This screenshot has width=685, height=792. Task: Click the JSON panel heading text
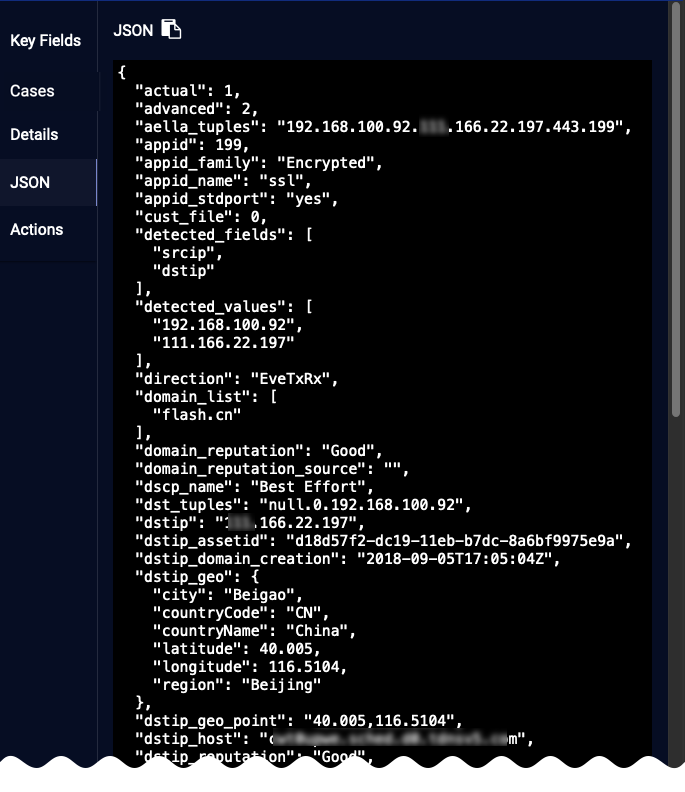pyautogui.click(x=133, y=31)
